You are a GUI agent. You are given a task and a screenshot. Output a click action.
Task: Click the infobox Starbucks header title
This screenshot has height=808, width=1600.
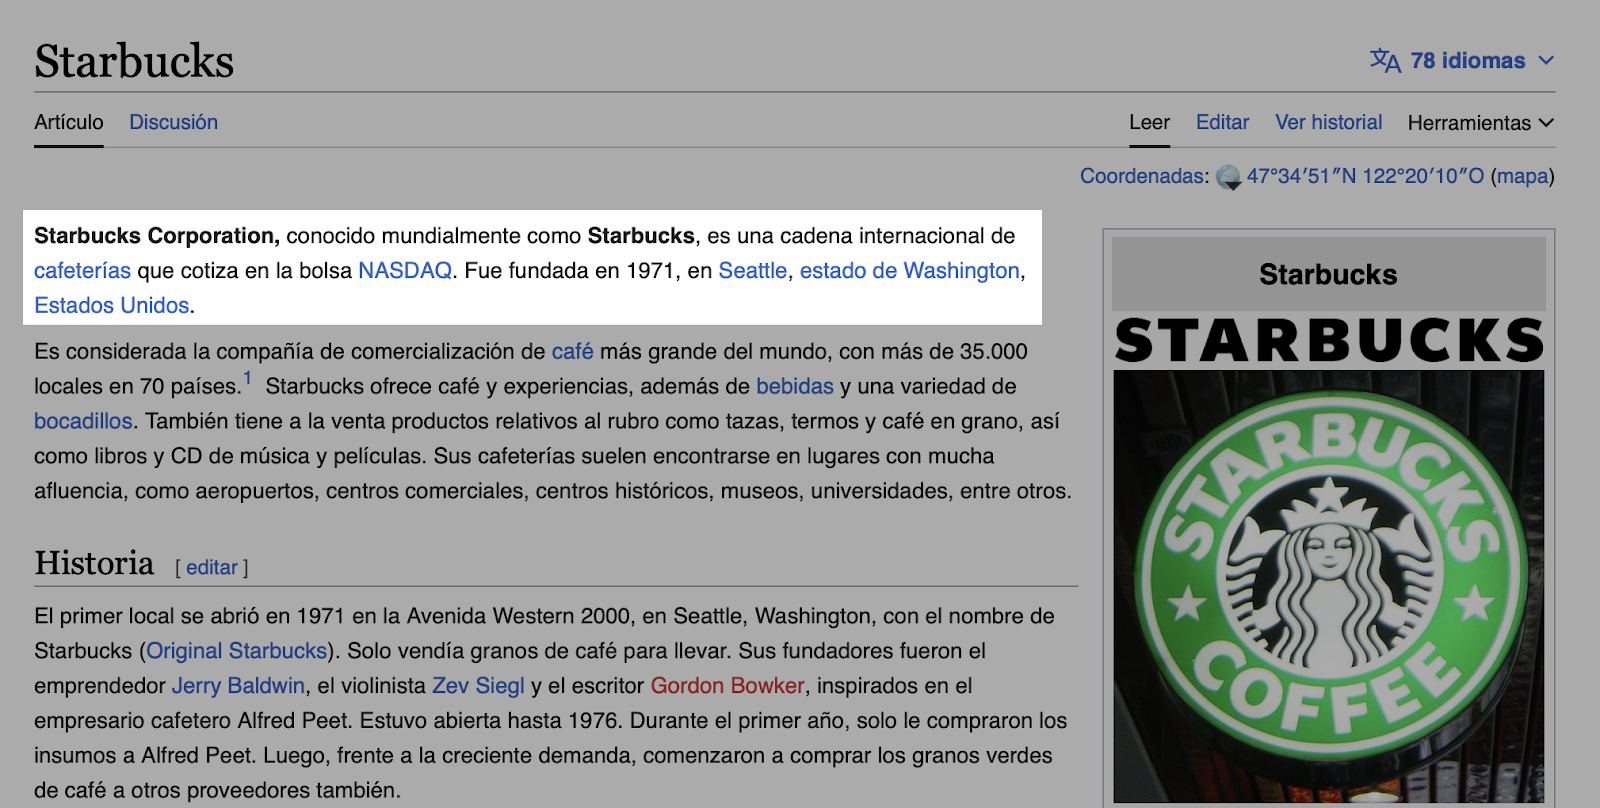point(1329,275)
